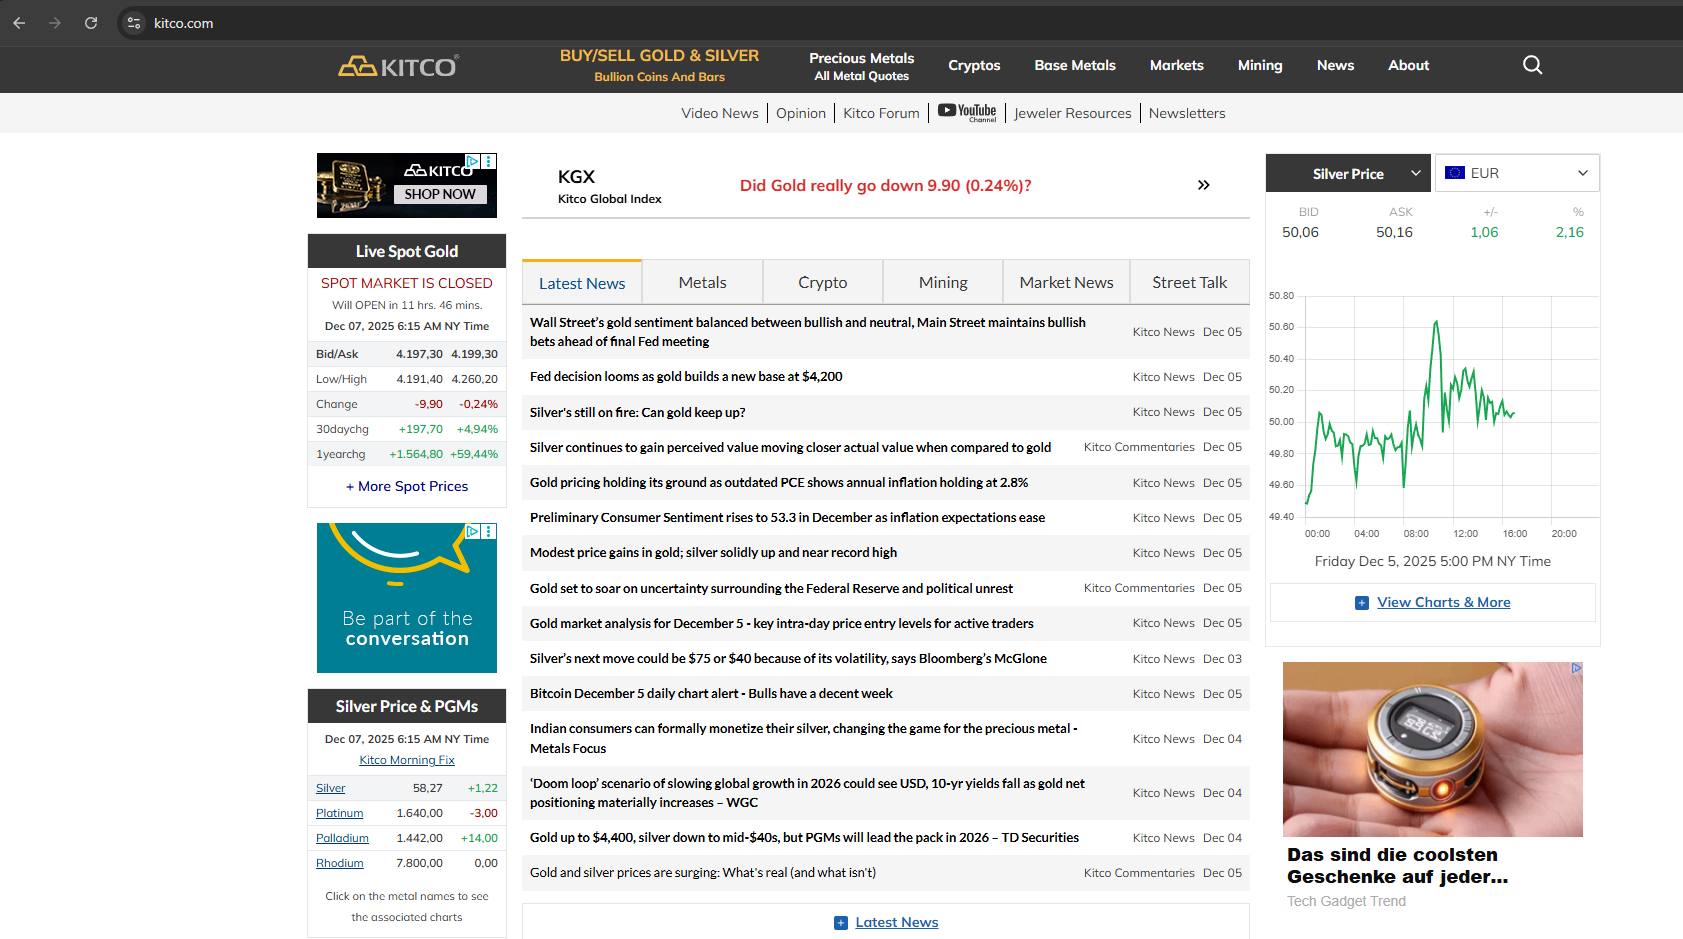Expand the Silver Price metal dropdown
The image size is (1683, 939).
point(1348,173)
